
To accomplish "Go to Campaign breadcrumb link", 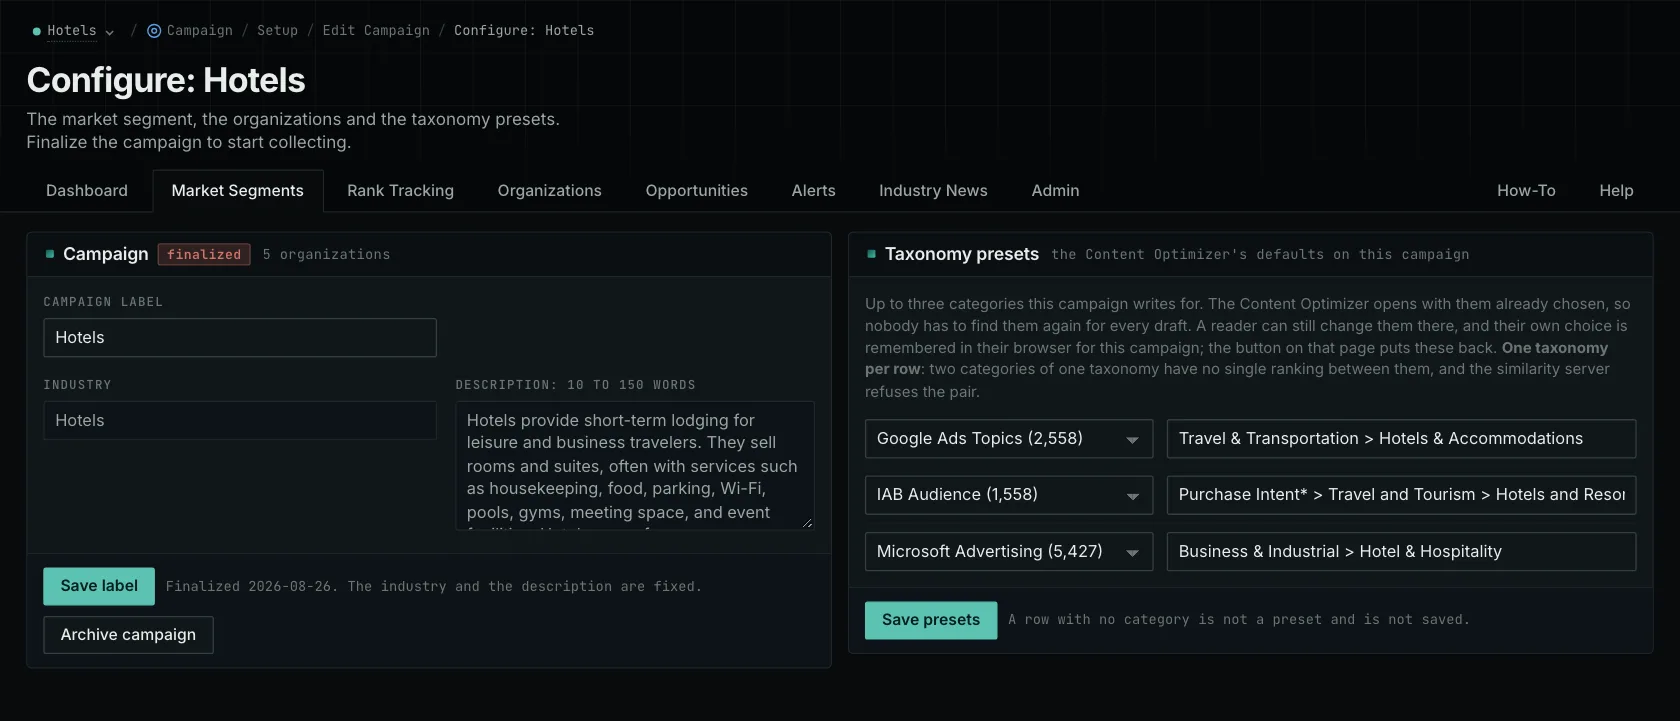I will click(x=199, y=31).
